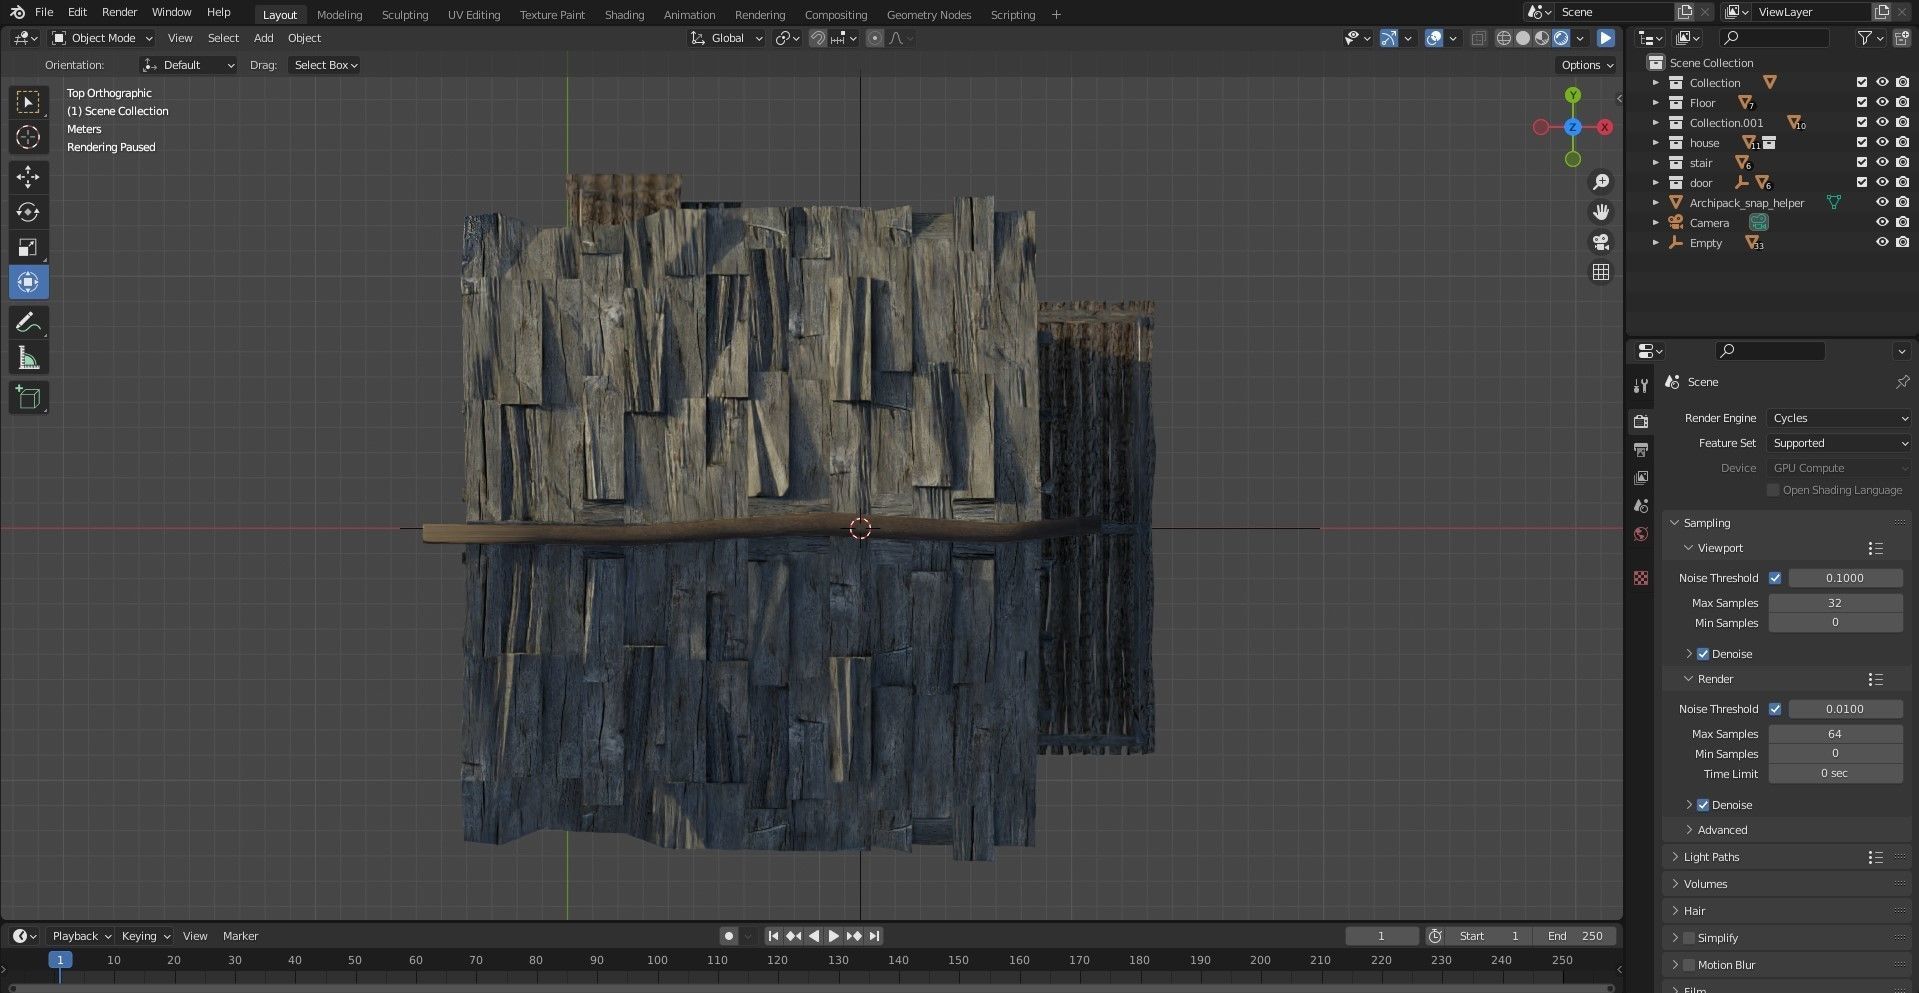Click the pan view hand icon
This screenshot has height=993, width=1919.
(1601, 212)
